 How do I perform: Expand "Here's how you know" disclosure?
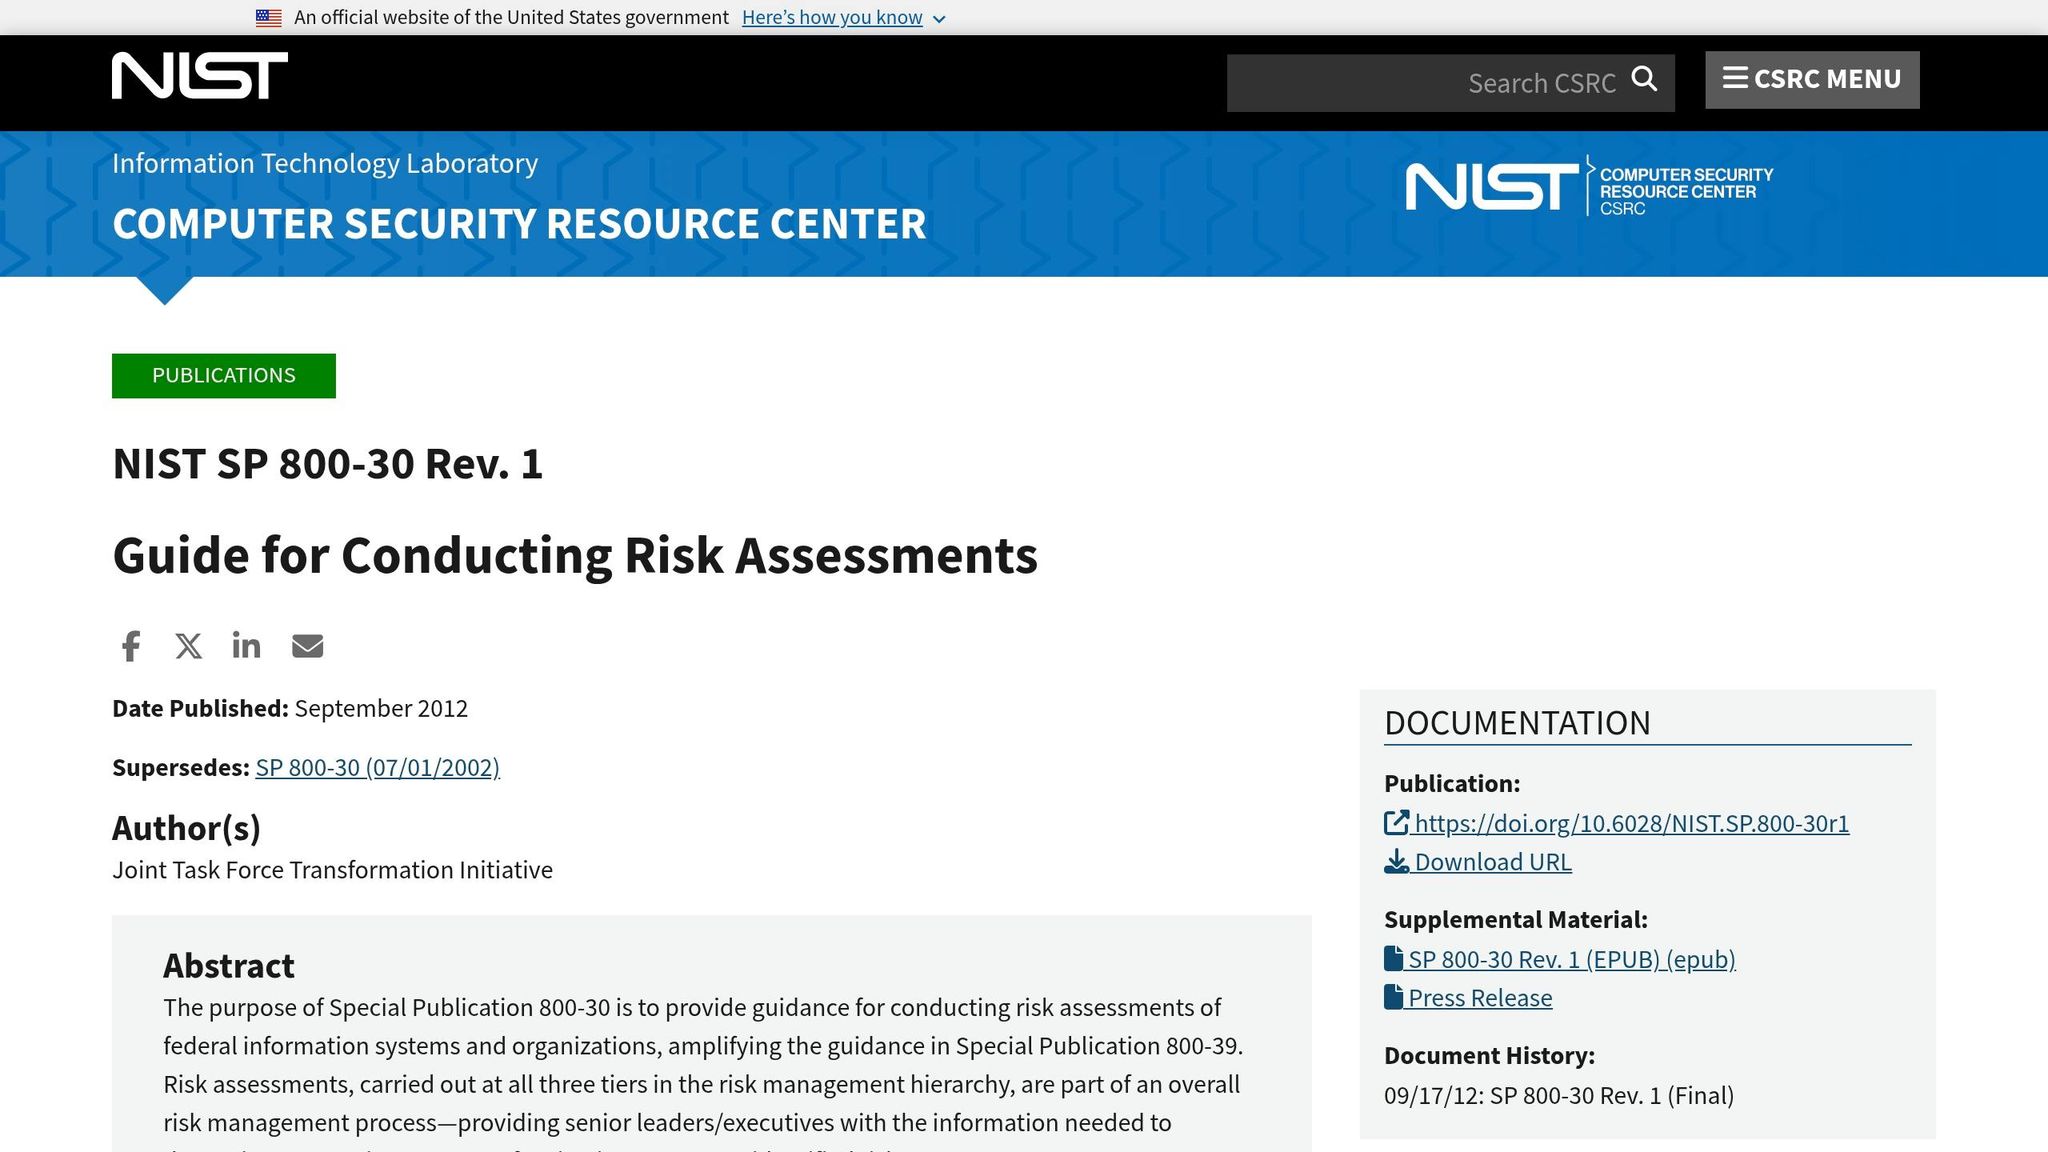pos(843,18)
